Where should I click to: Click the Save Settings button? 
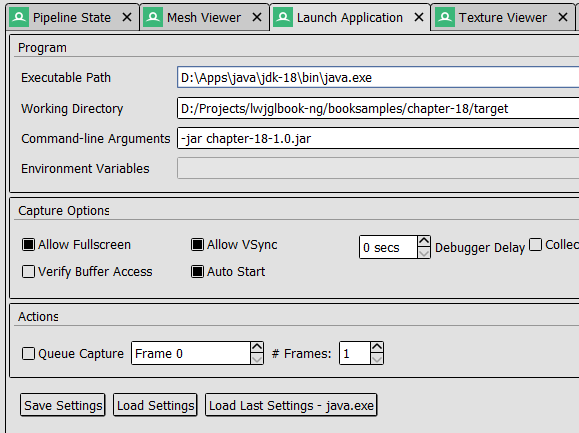[x=63, y=405]
